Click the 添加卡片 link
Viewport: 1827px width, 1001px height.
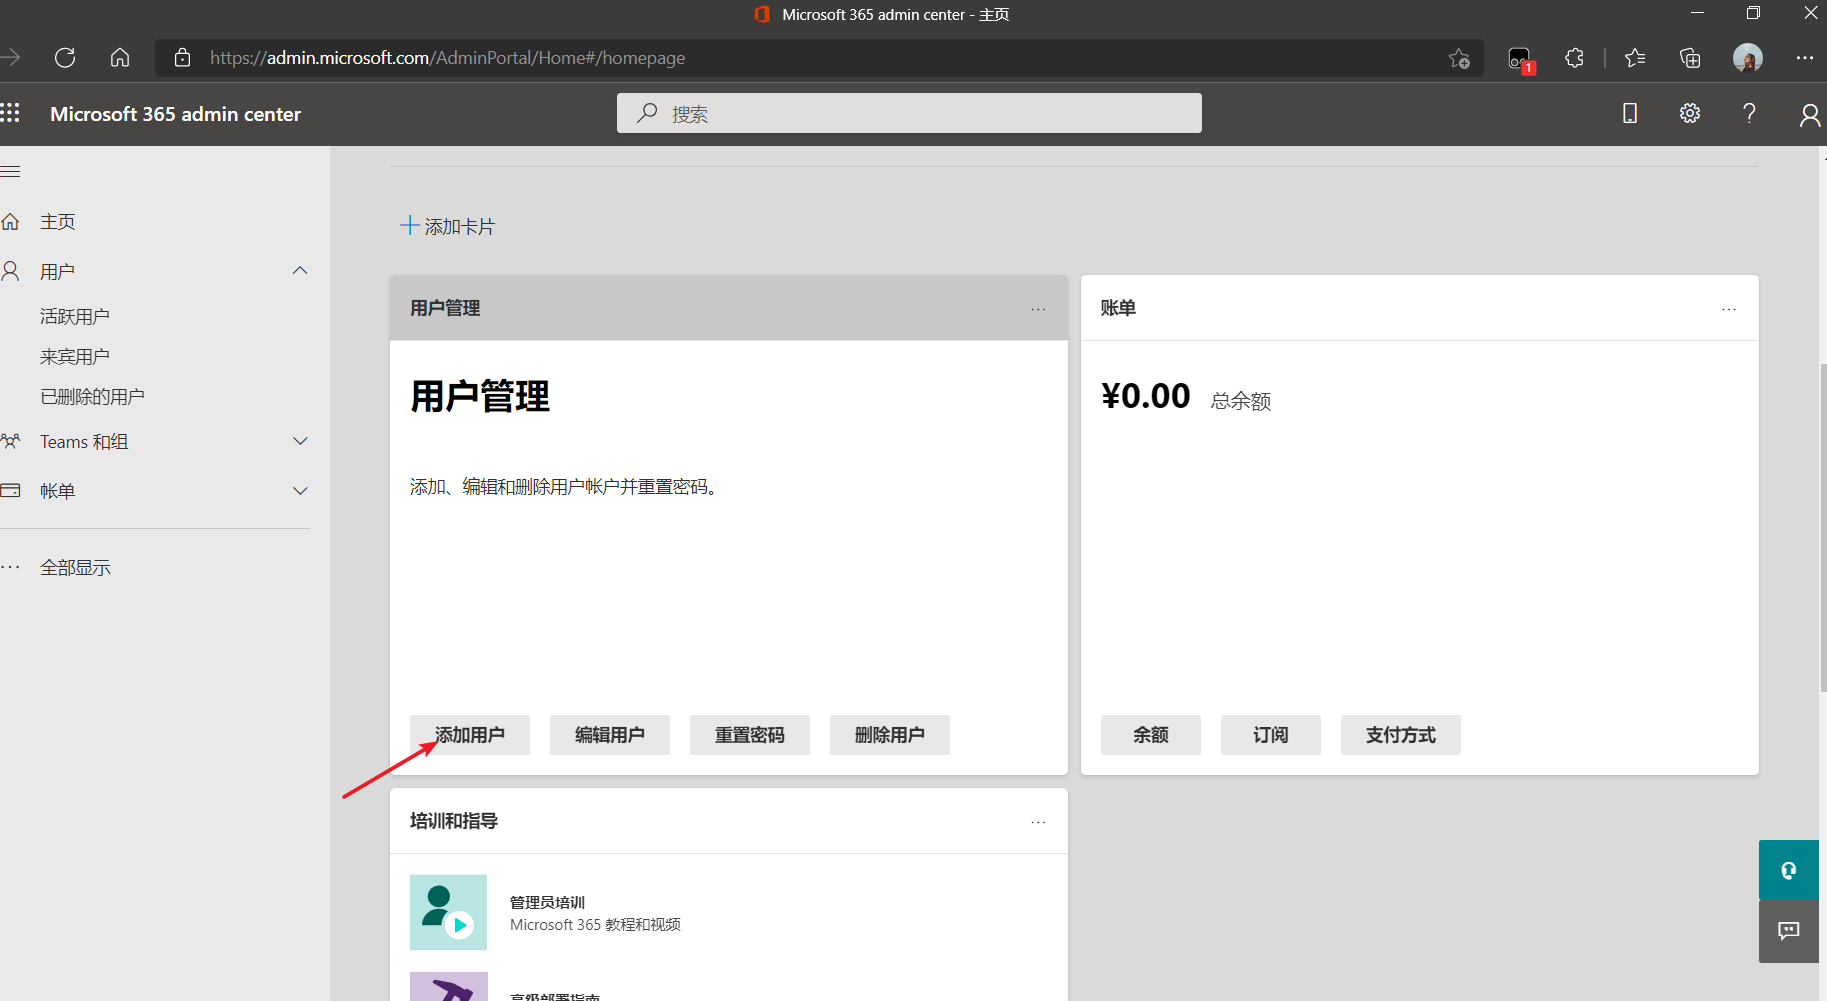pos(448,227)
